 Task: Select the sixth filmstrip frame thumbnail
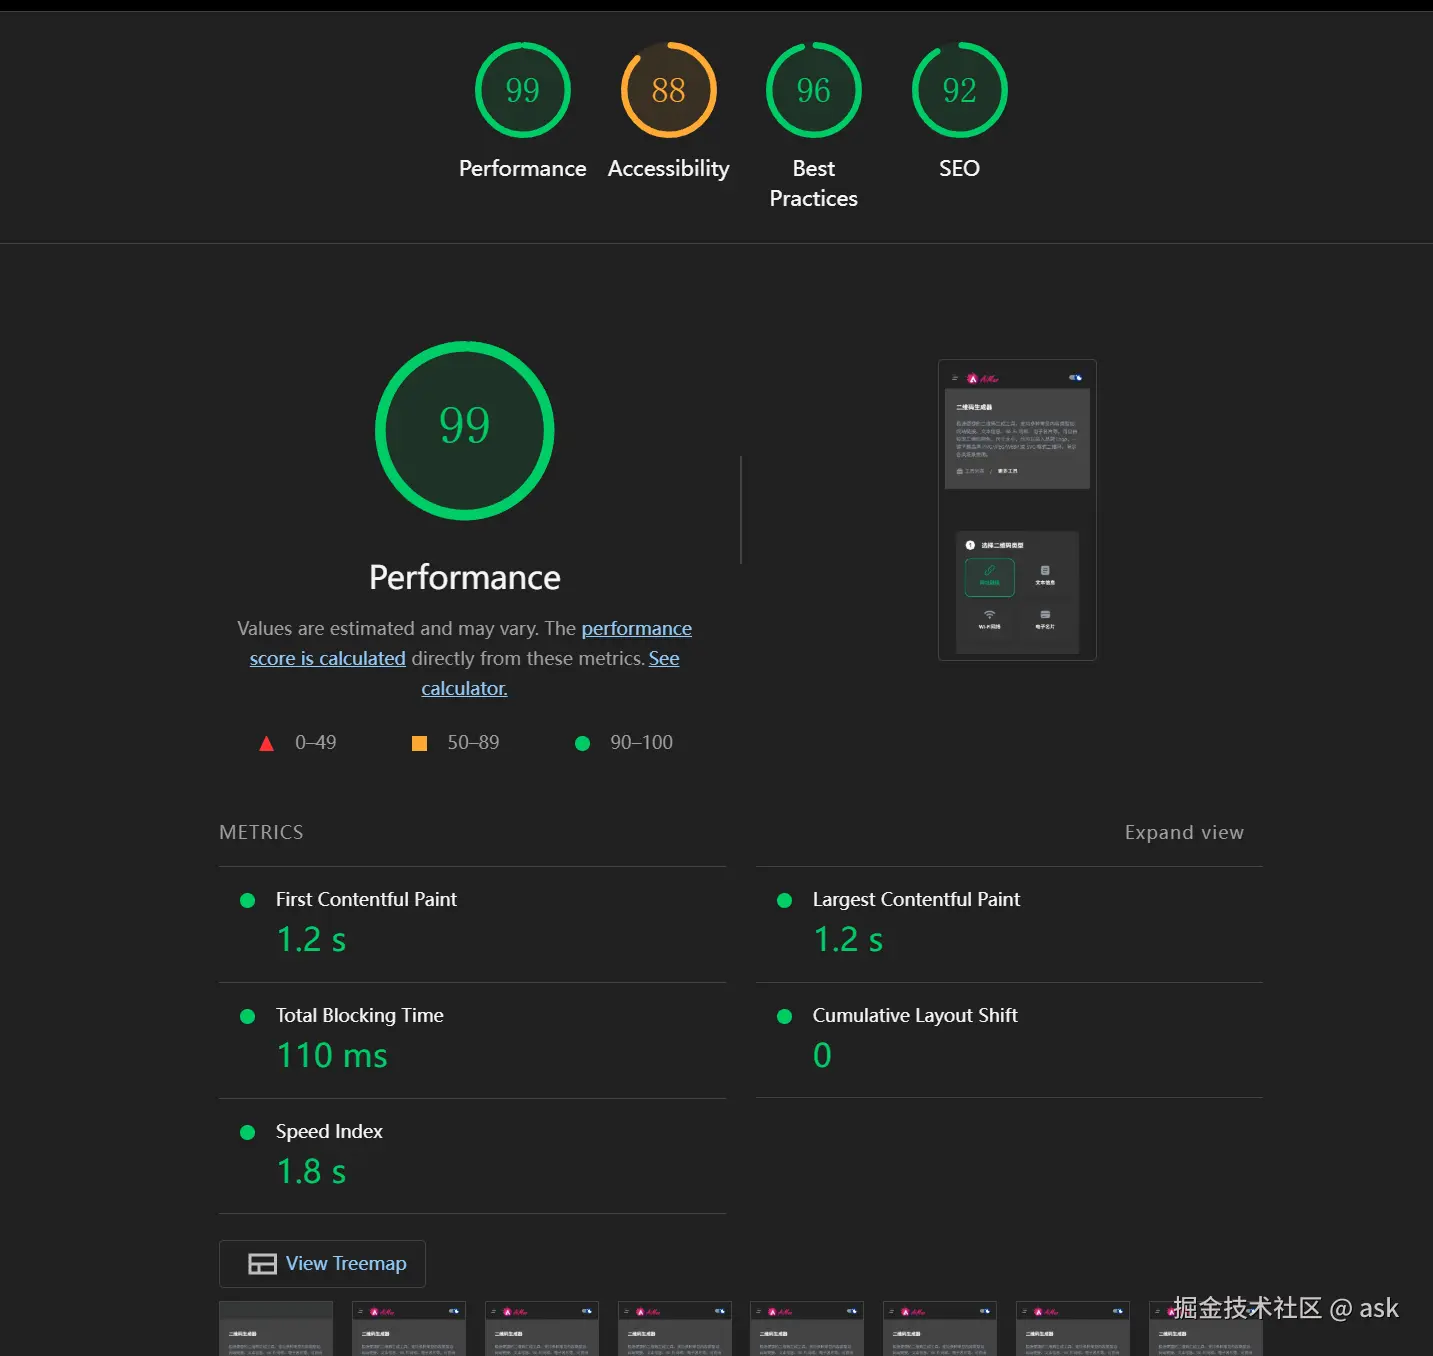[x=940, y=1328]
